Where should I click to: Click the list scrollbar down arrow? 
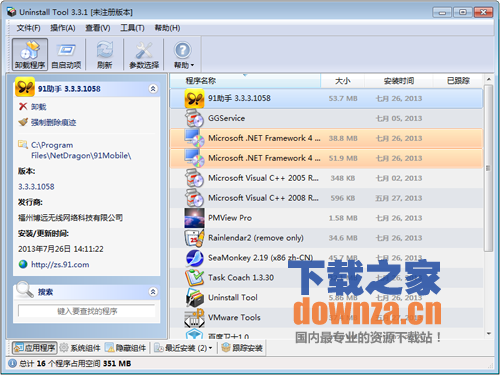coord(488,334)
